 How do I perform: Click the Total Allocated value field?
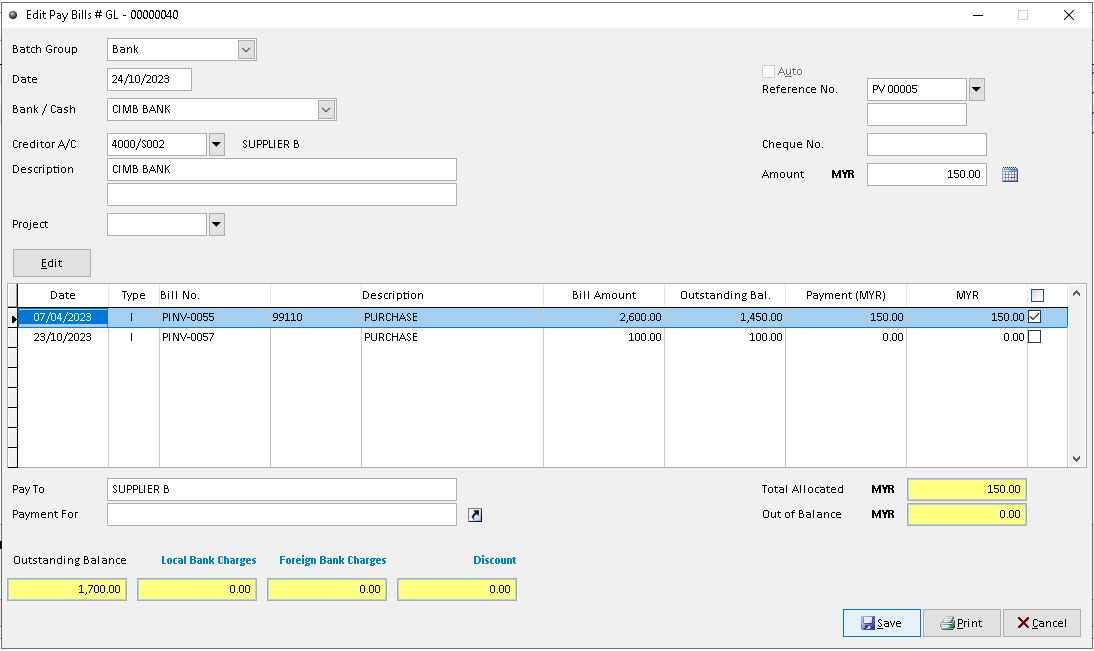(966, 490)
